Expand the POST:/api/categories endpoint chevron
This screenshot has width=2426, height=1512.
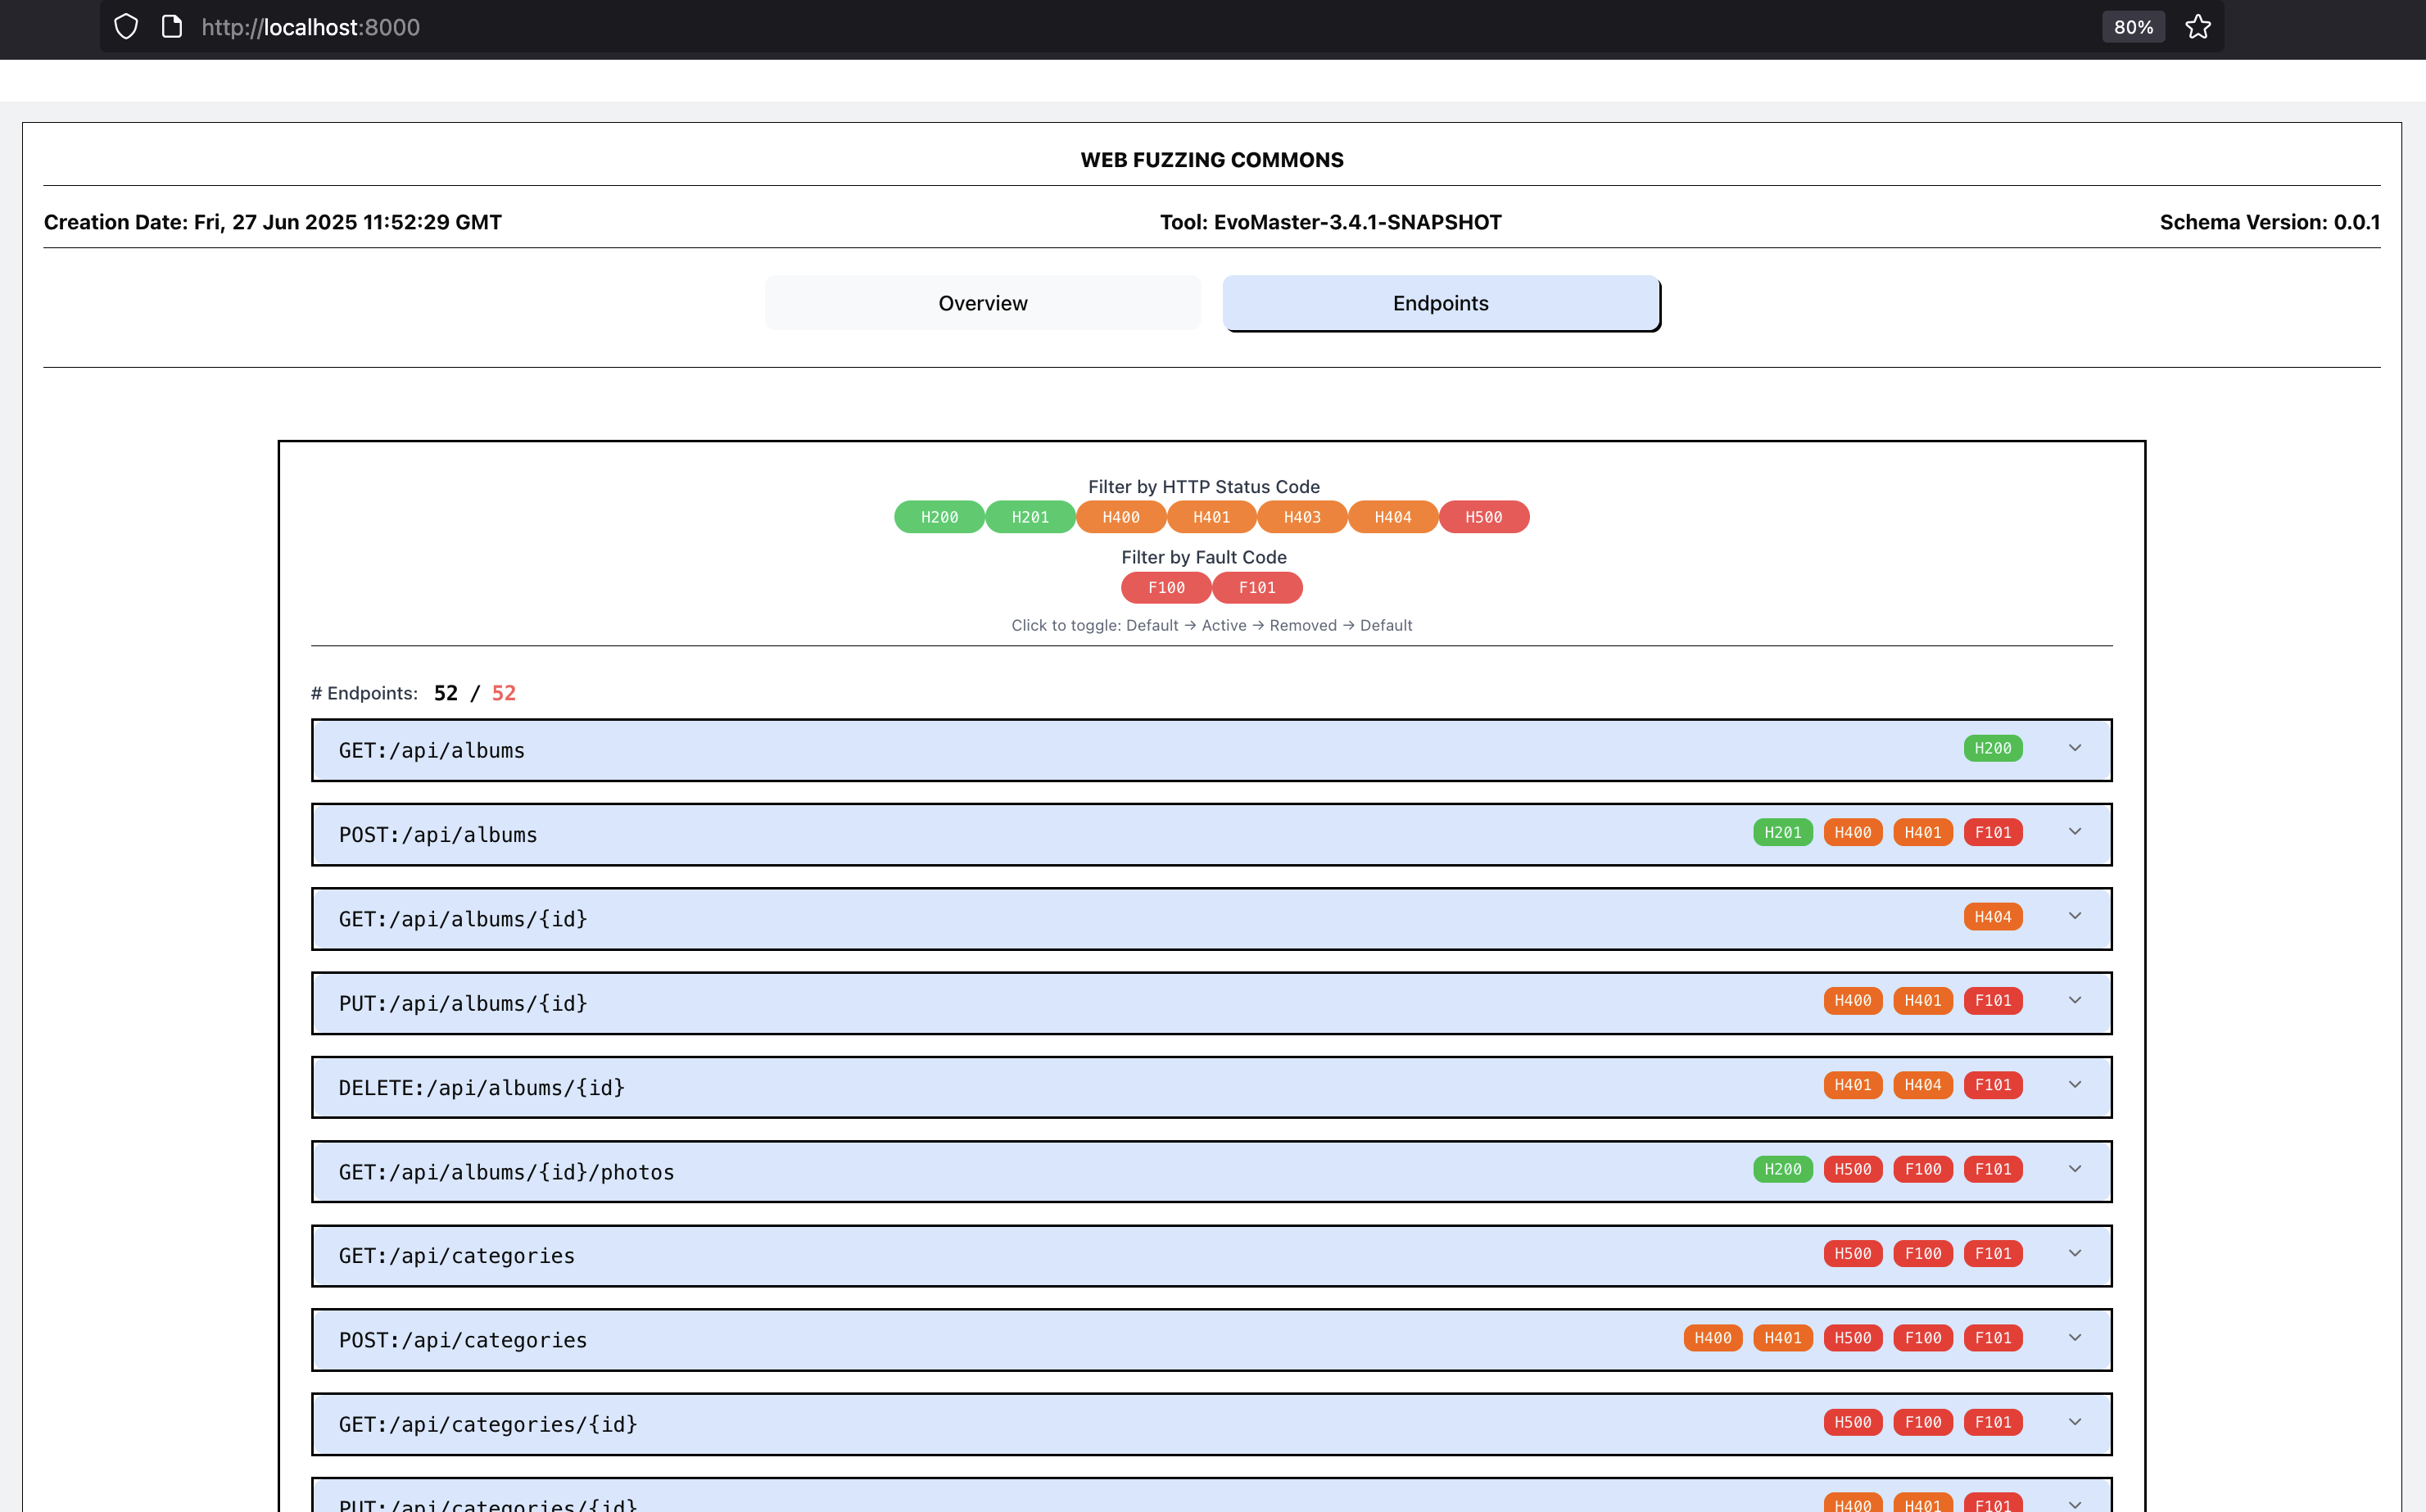pos(2075,1338)
